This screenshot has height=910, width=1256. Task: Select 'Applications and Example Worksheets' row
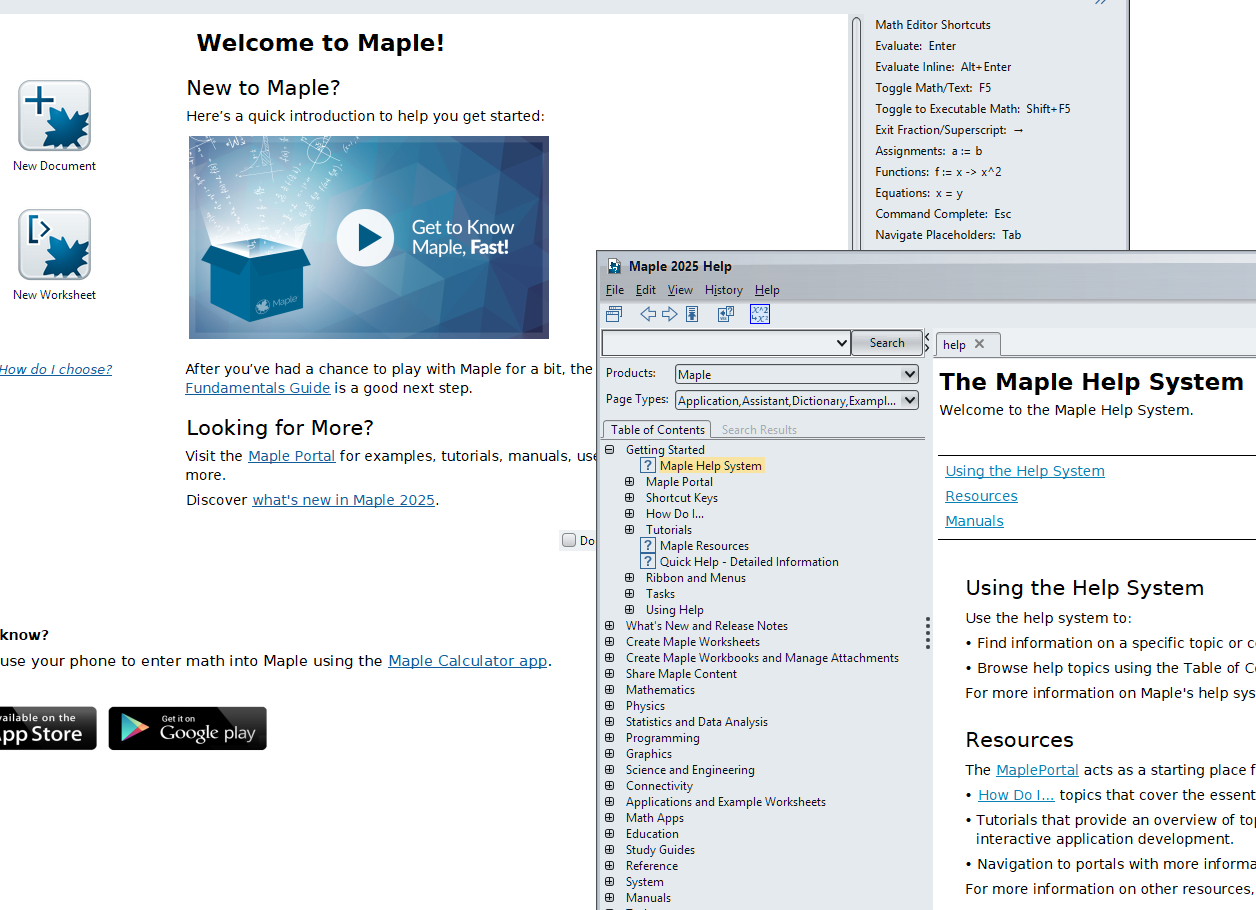click(726, 802)
